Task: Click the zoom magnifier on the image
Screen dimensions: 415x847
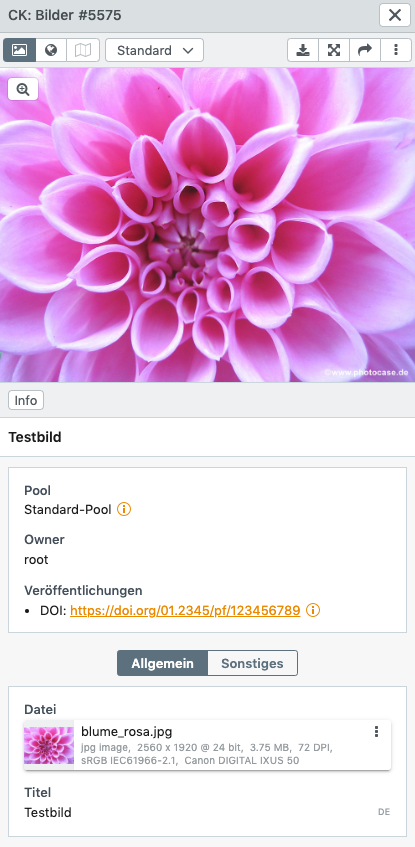Action: pos(23,89)
